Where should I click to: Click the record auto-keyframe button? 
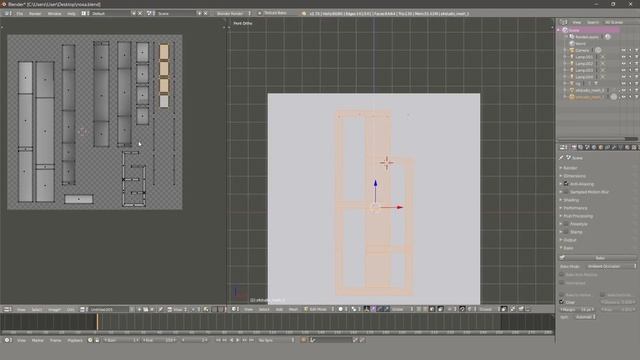303,340
